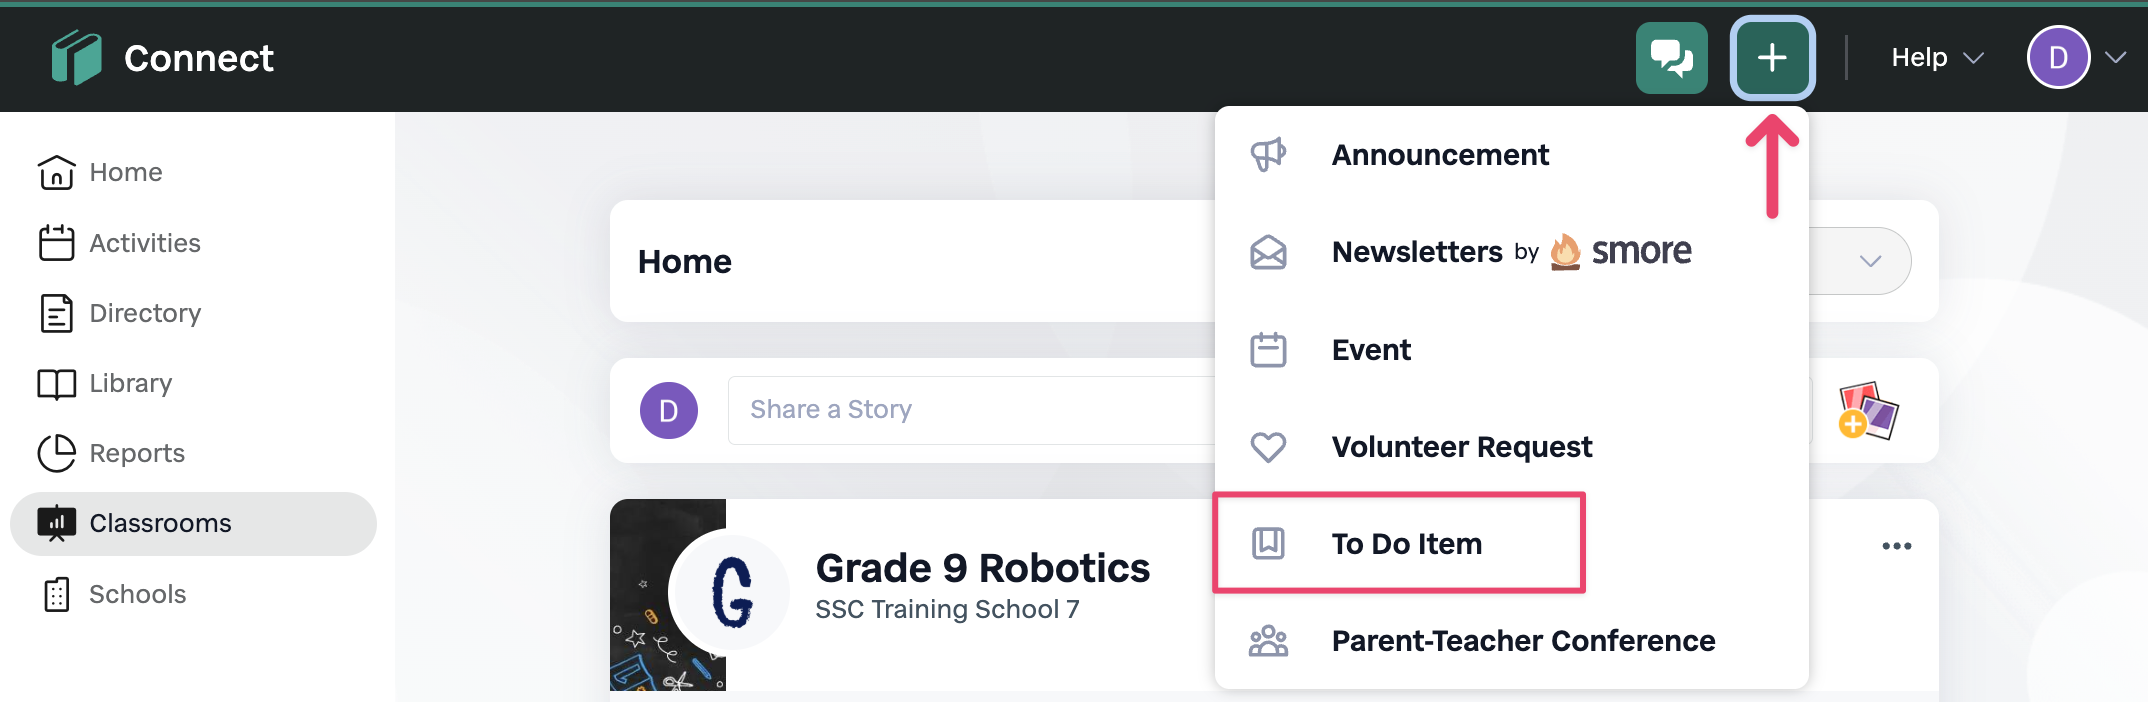Go to Activities in sidebar
Viewport: 2148px width, 702px height.
coord(144,243)
